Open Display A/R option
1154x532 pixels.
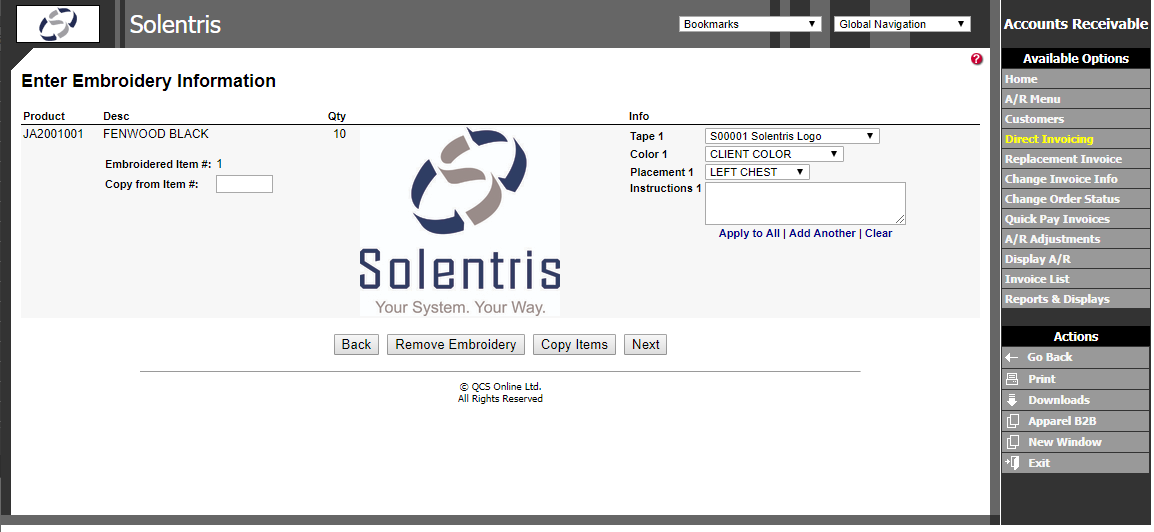1075,259
